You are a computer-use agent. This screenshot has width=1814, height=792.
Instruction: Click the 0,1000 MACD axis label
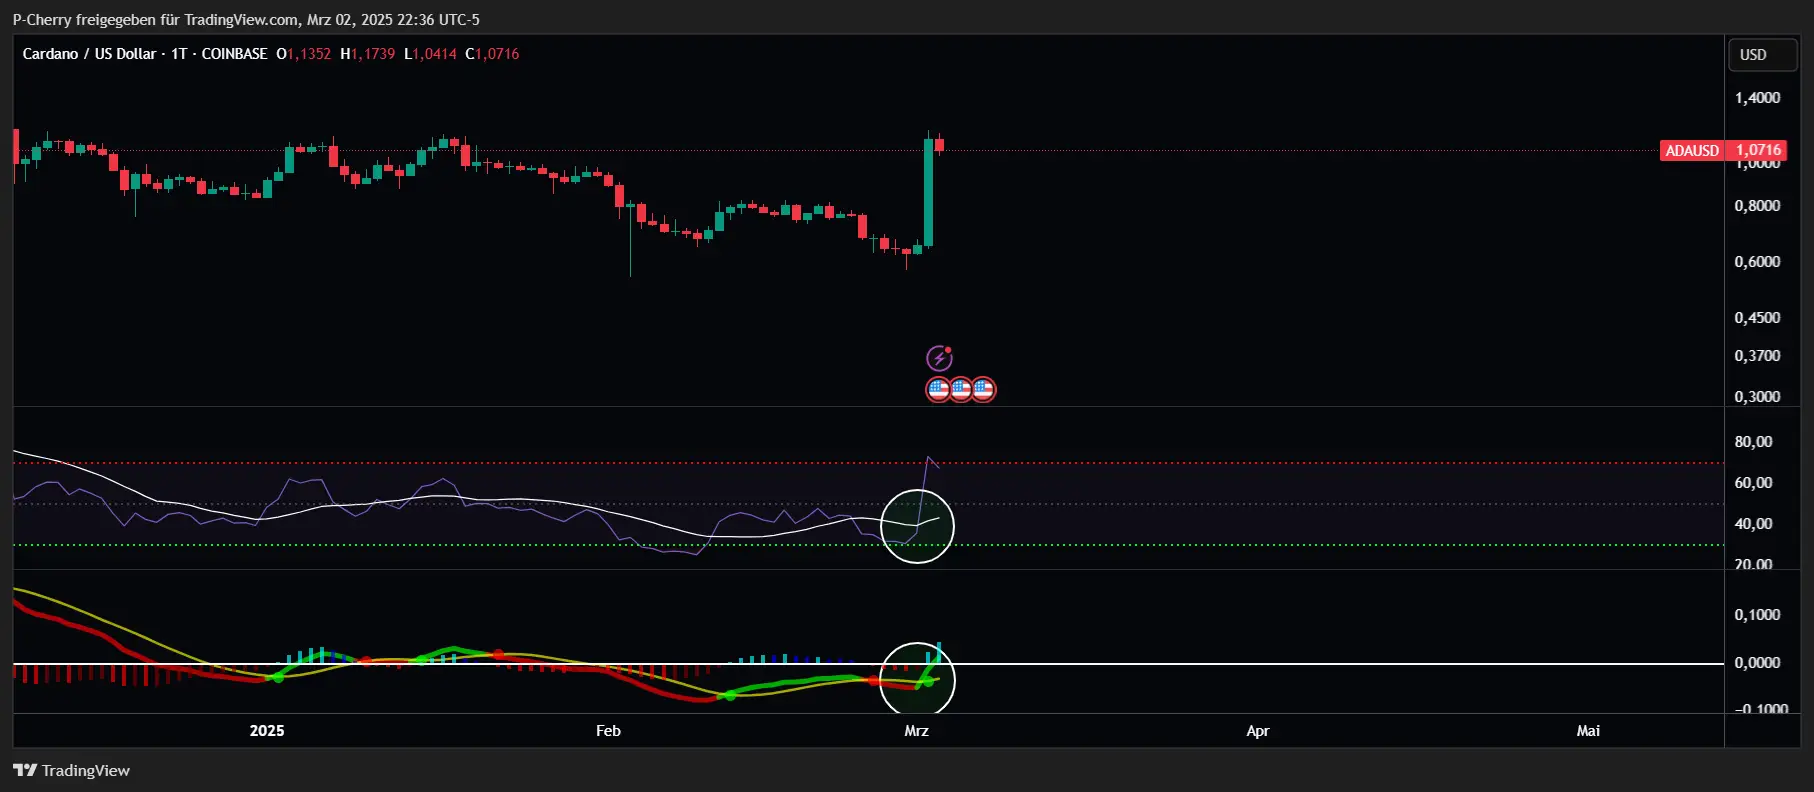[x=1757, y=615]
